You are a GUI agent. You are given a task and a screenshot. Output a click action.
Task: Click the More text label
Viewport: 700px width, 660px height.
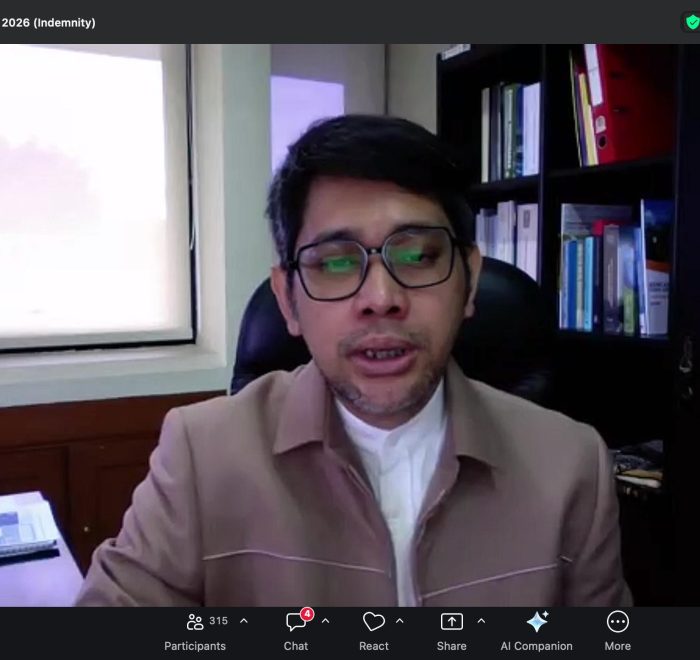click(x=618, y=646)
